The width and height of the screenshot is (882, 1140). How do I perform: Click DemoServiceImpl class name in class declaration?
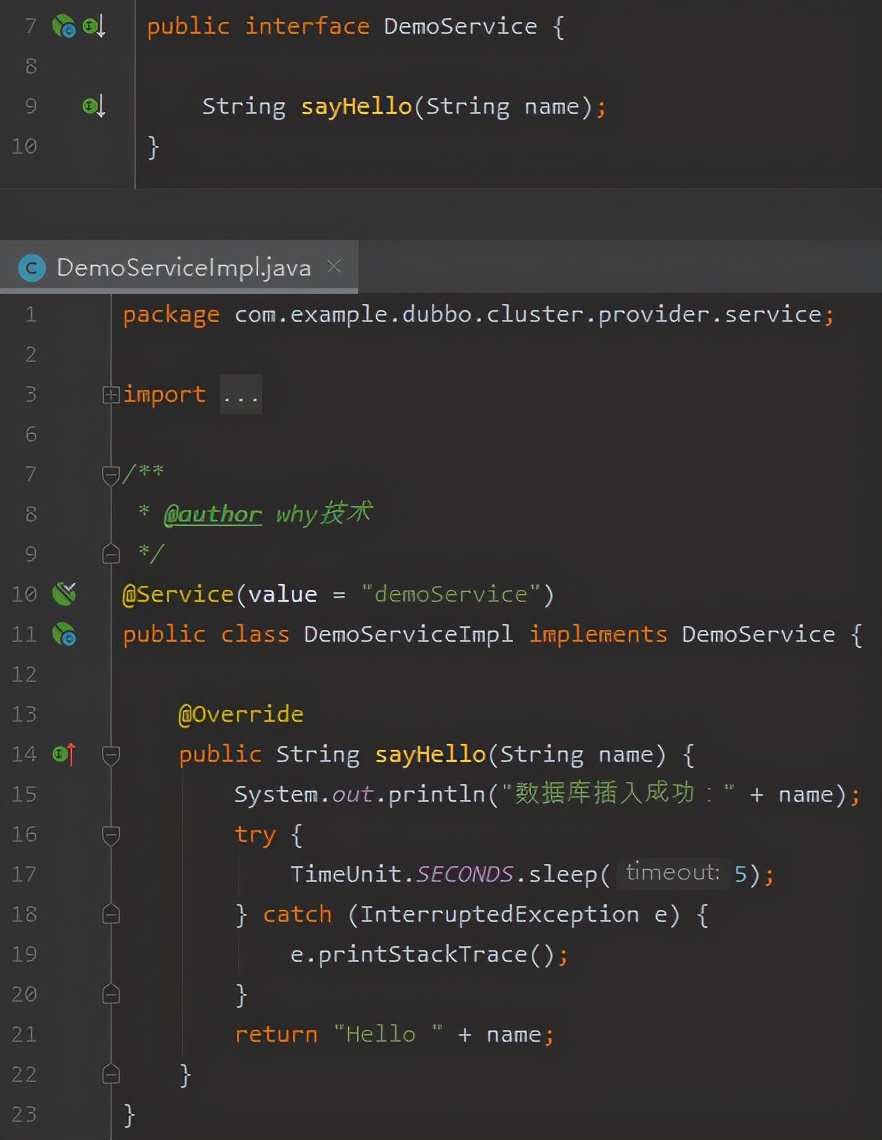(408, 635)
